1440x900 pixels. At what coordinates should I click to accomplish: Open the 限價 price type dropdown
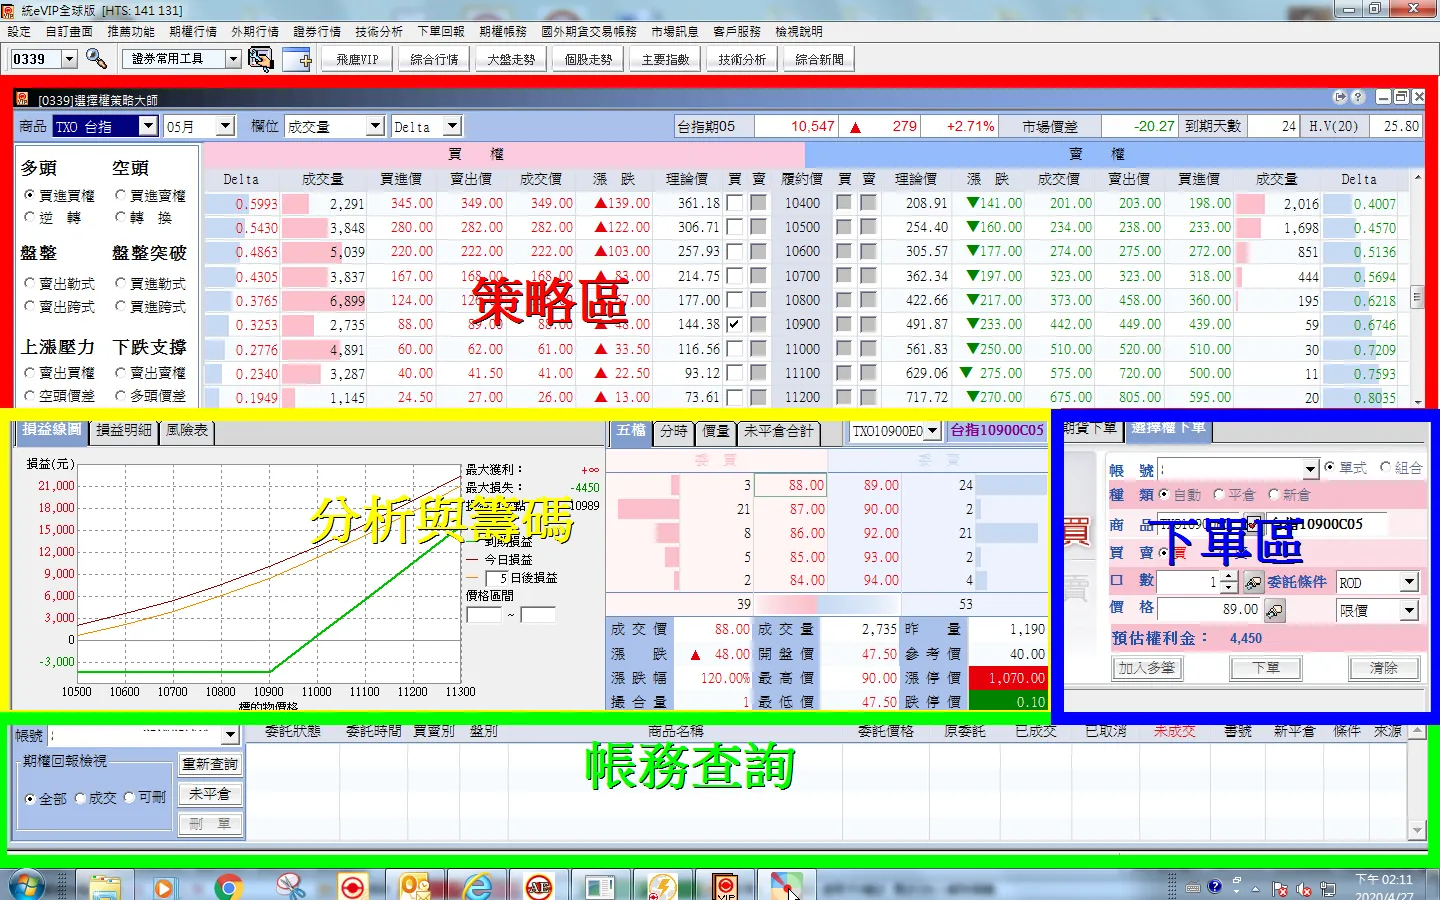1409,610
